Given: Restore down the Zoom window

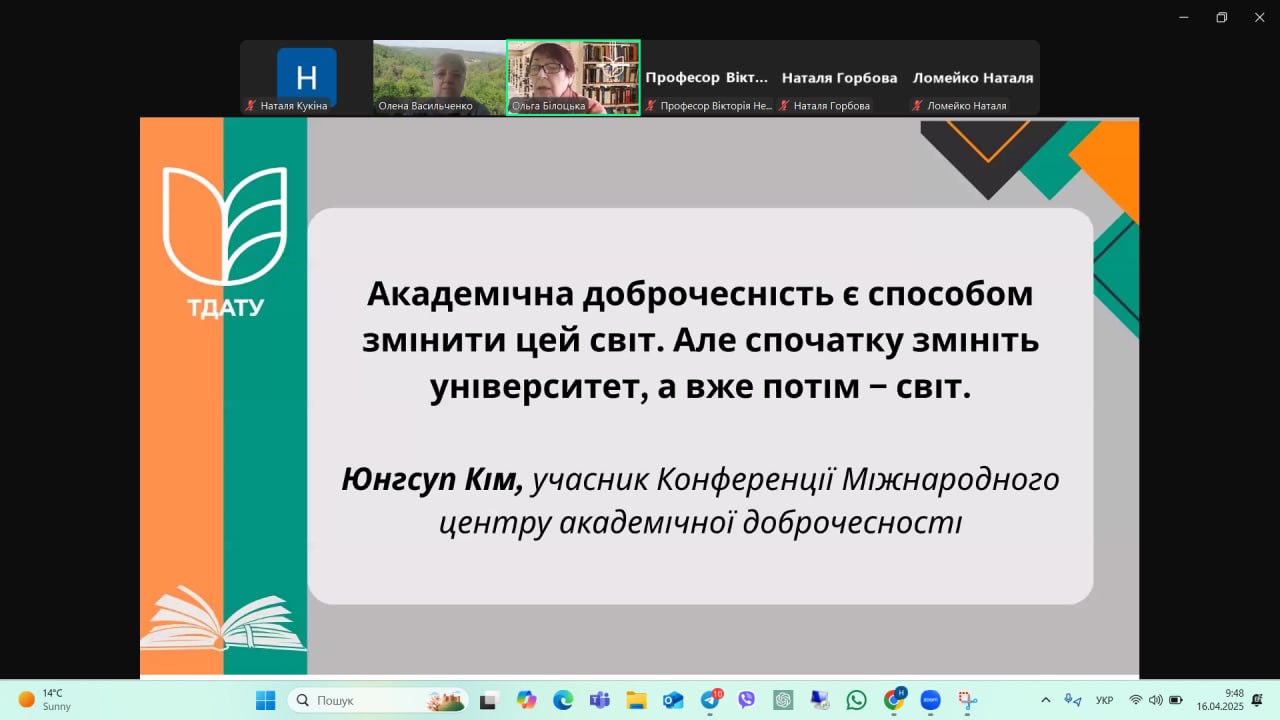Looking at the screenshot, I should (x=1221, y=17).
